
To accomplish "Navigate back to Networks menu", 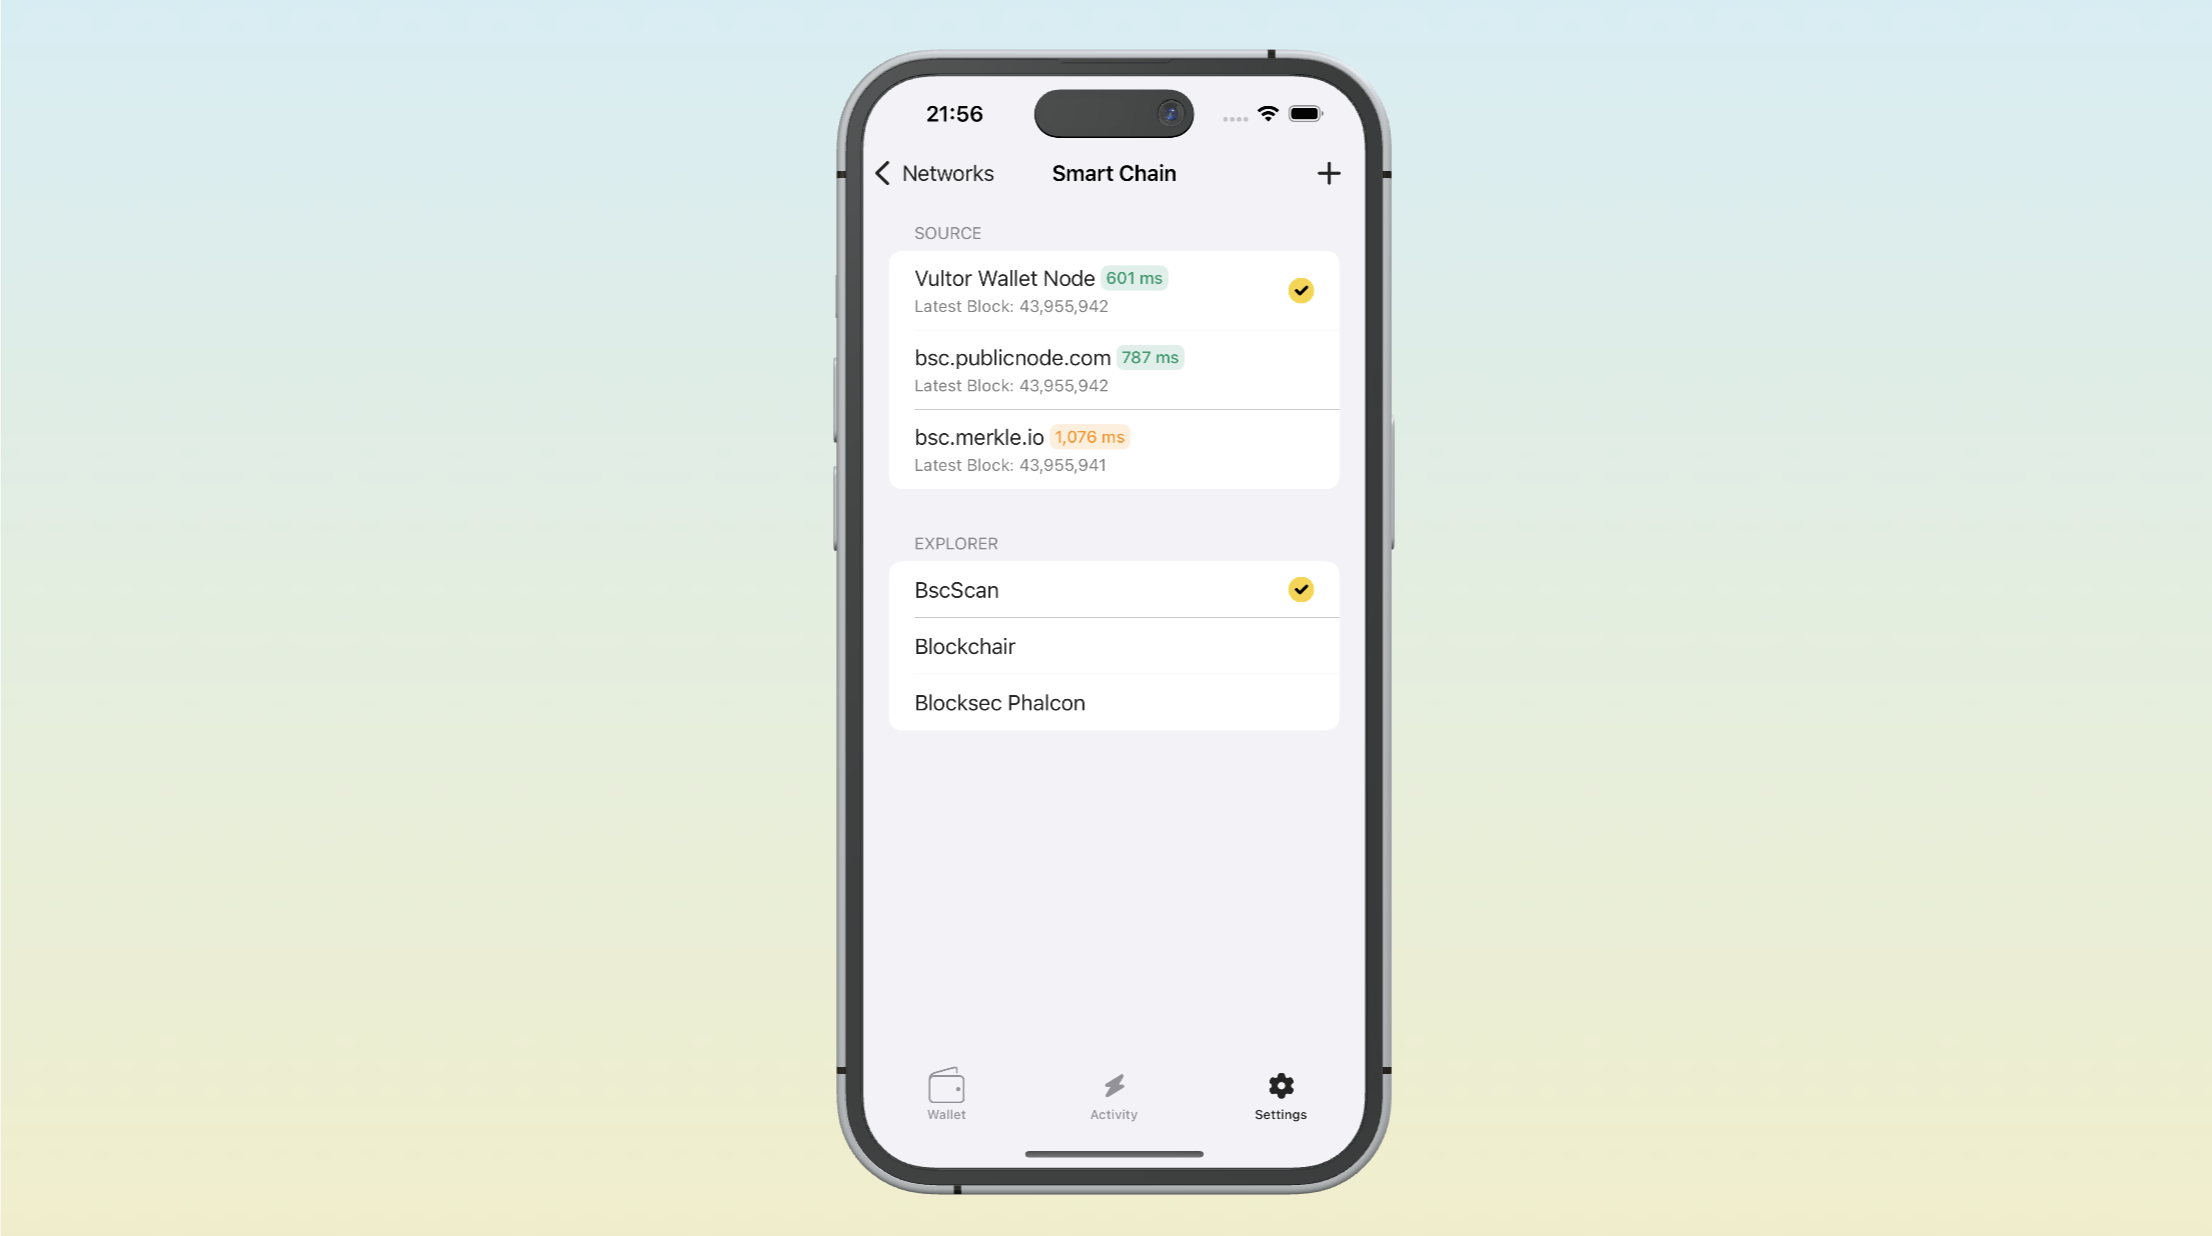I will (931, 172).
